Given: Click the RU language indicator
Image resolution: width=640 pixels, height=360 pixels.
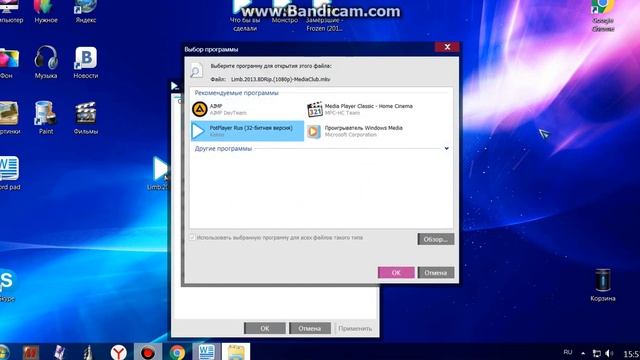Looking at the screenshot, I should 568,352.
